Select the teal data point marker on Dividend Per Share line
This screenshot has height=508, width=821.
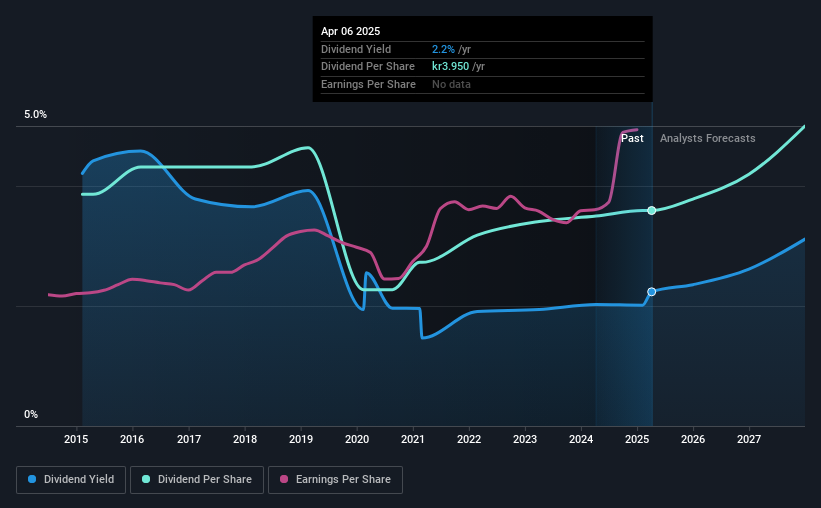(651, 211)
